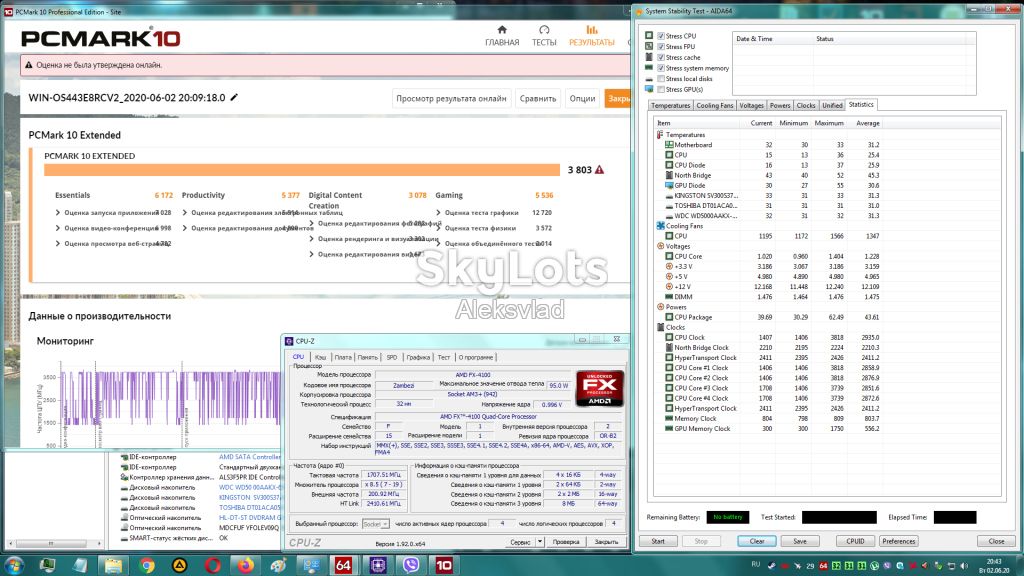Screen dimensions: 1024x576
Task: Click AIDA64 Preferences button
Action: (x=899, y=541)
